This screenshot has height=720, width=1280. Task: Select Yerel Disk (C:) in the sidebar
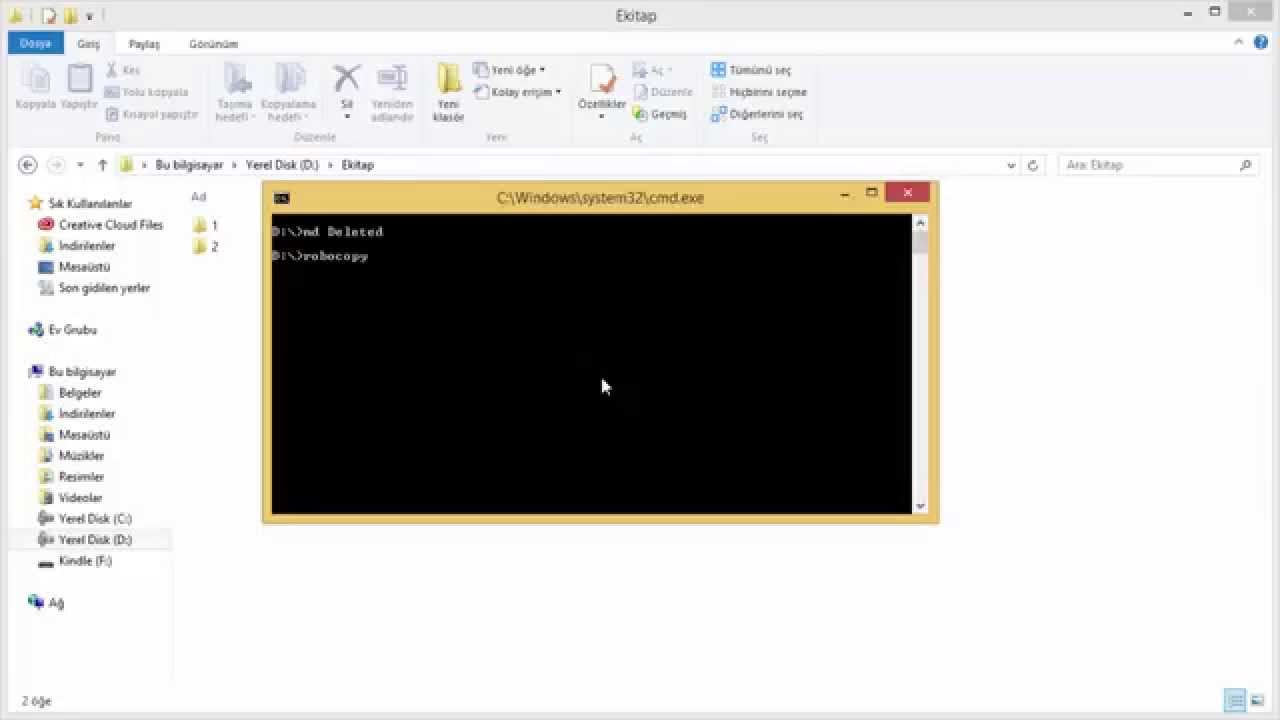[85, 519]
